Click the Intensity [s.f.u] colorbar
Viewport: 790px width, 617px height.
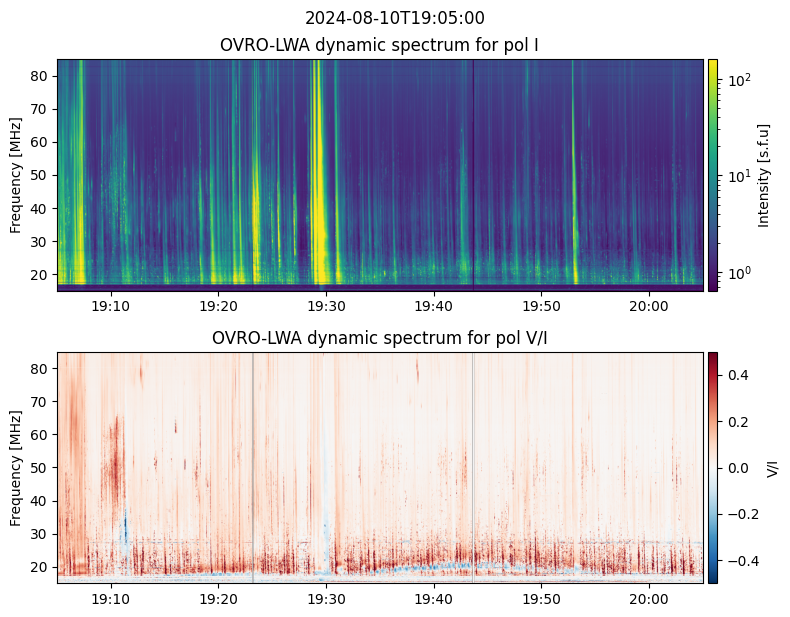(712, 175)
